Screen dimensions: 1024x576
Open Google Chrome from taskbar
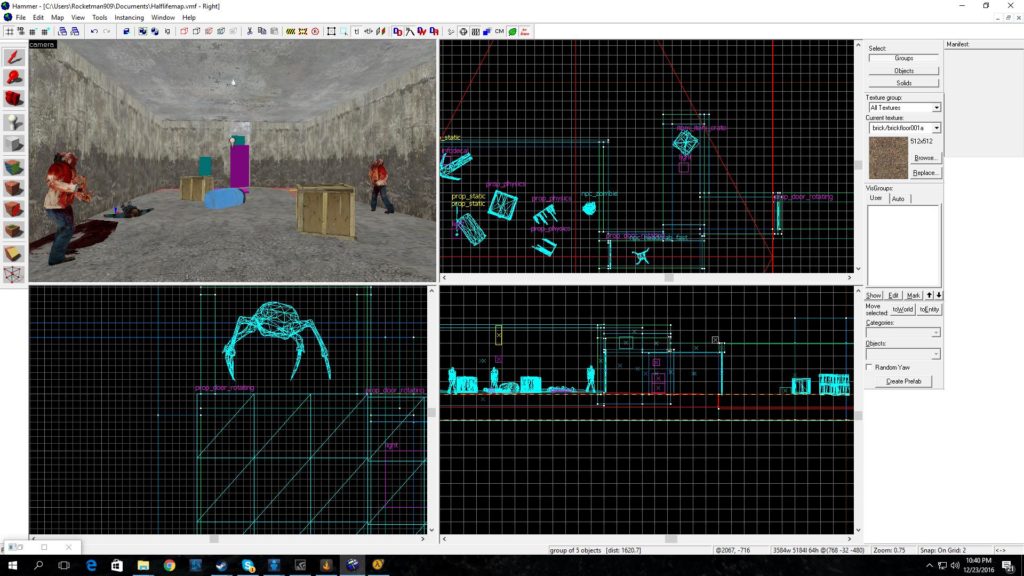tap(169, 566)
